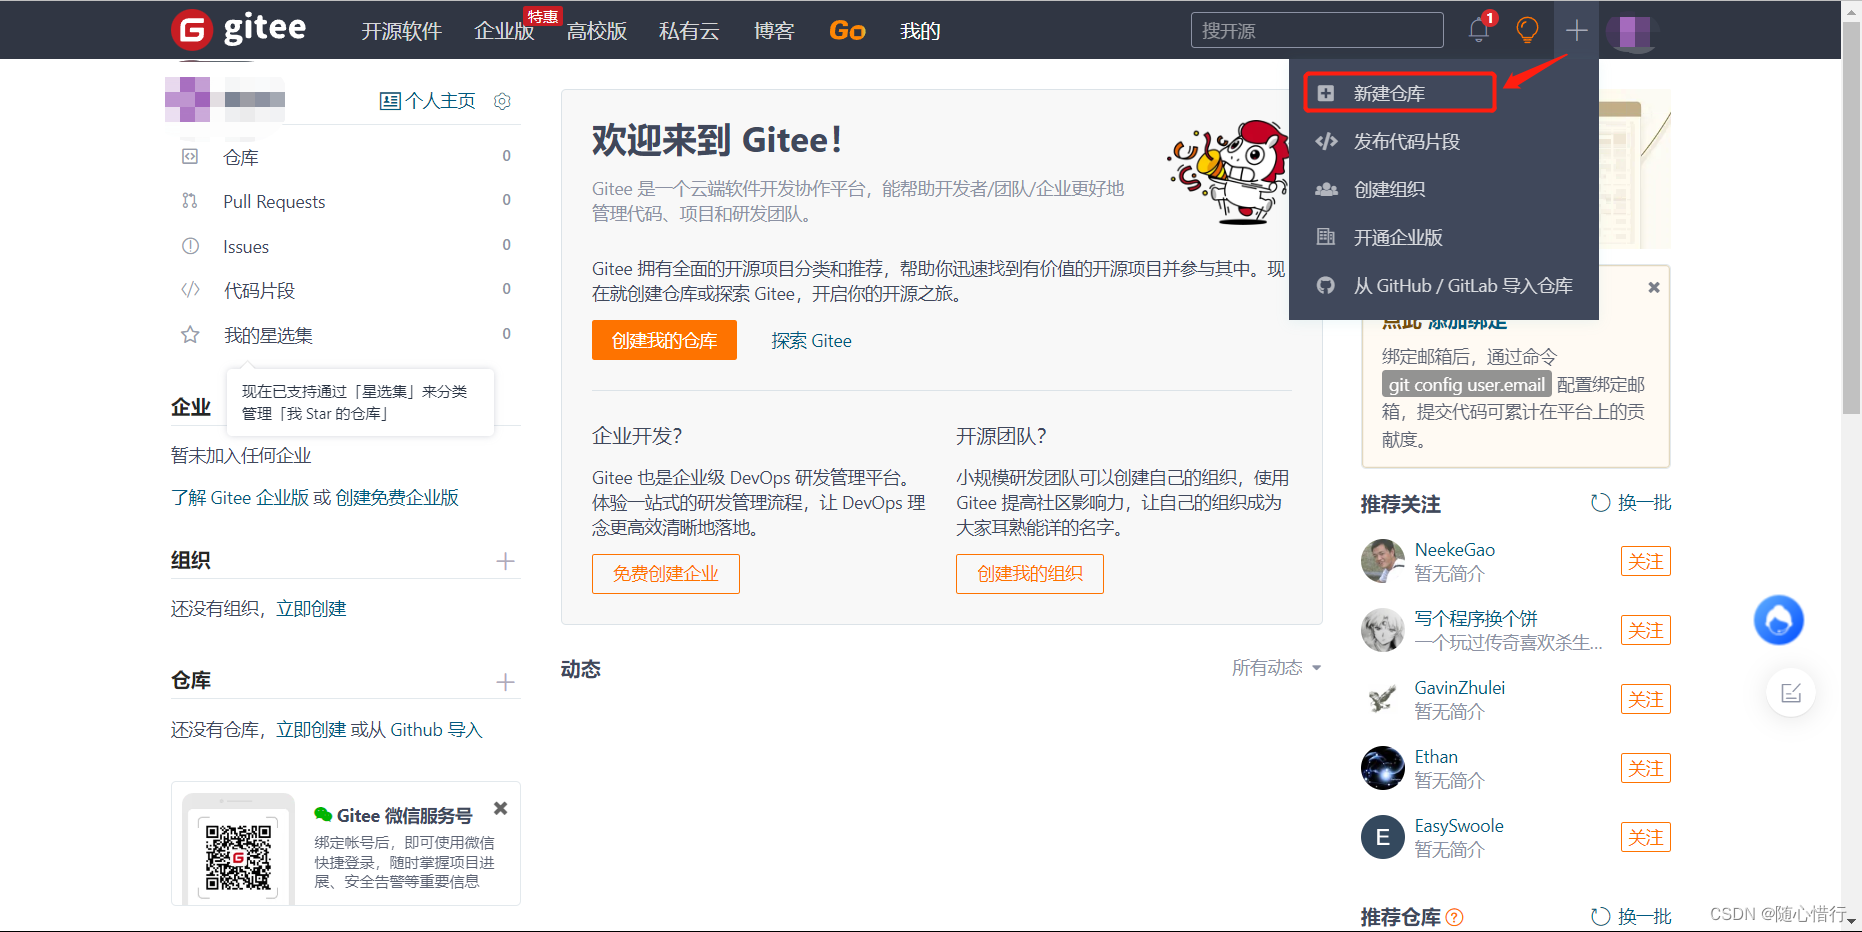Viewport: 1862px width, 932px height.
Task: Open the Gitee logo home link
Action: (239, 29)
